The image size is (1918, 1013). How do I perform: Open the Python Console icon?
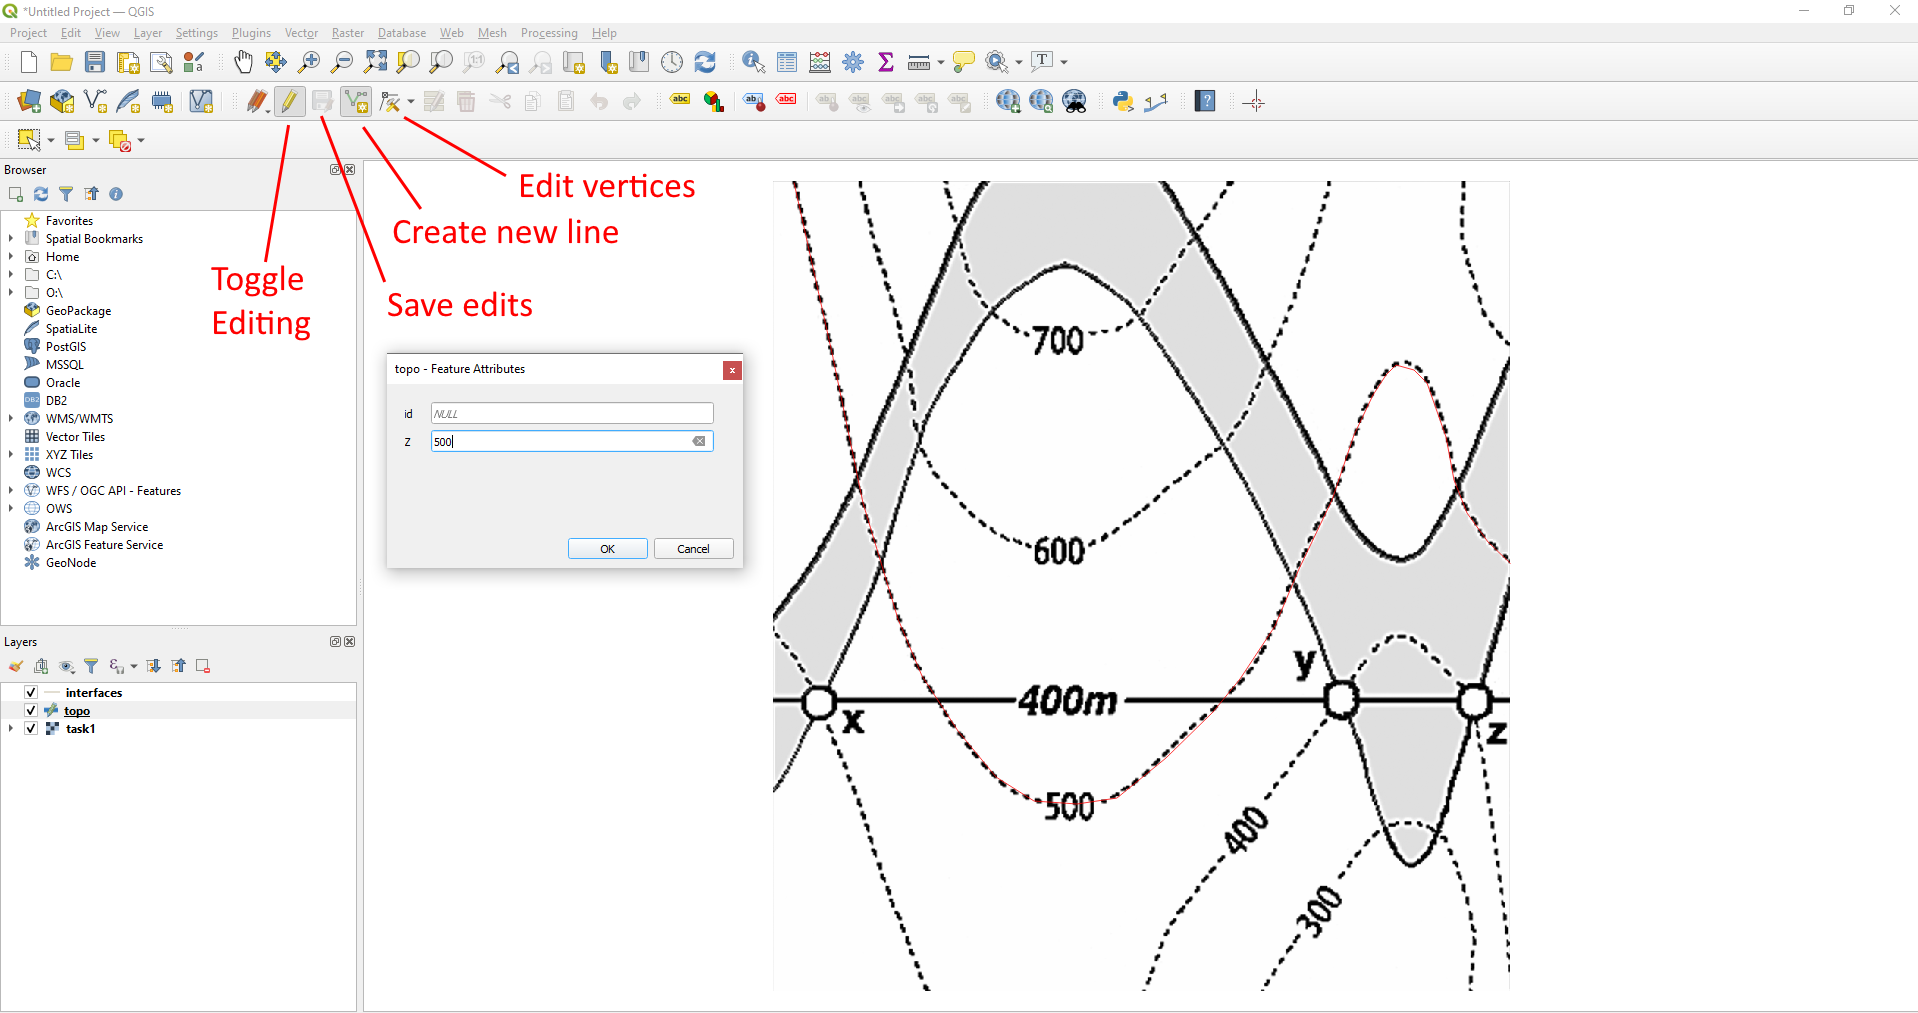pos(1122,101)
